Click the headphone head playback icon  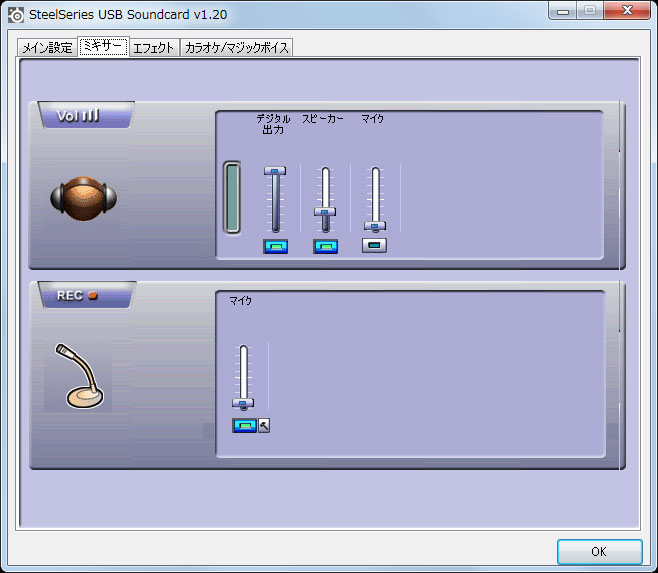pos(84,199)
